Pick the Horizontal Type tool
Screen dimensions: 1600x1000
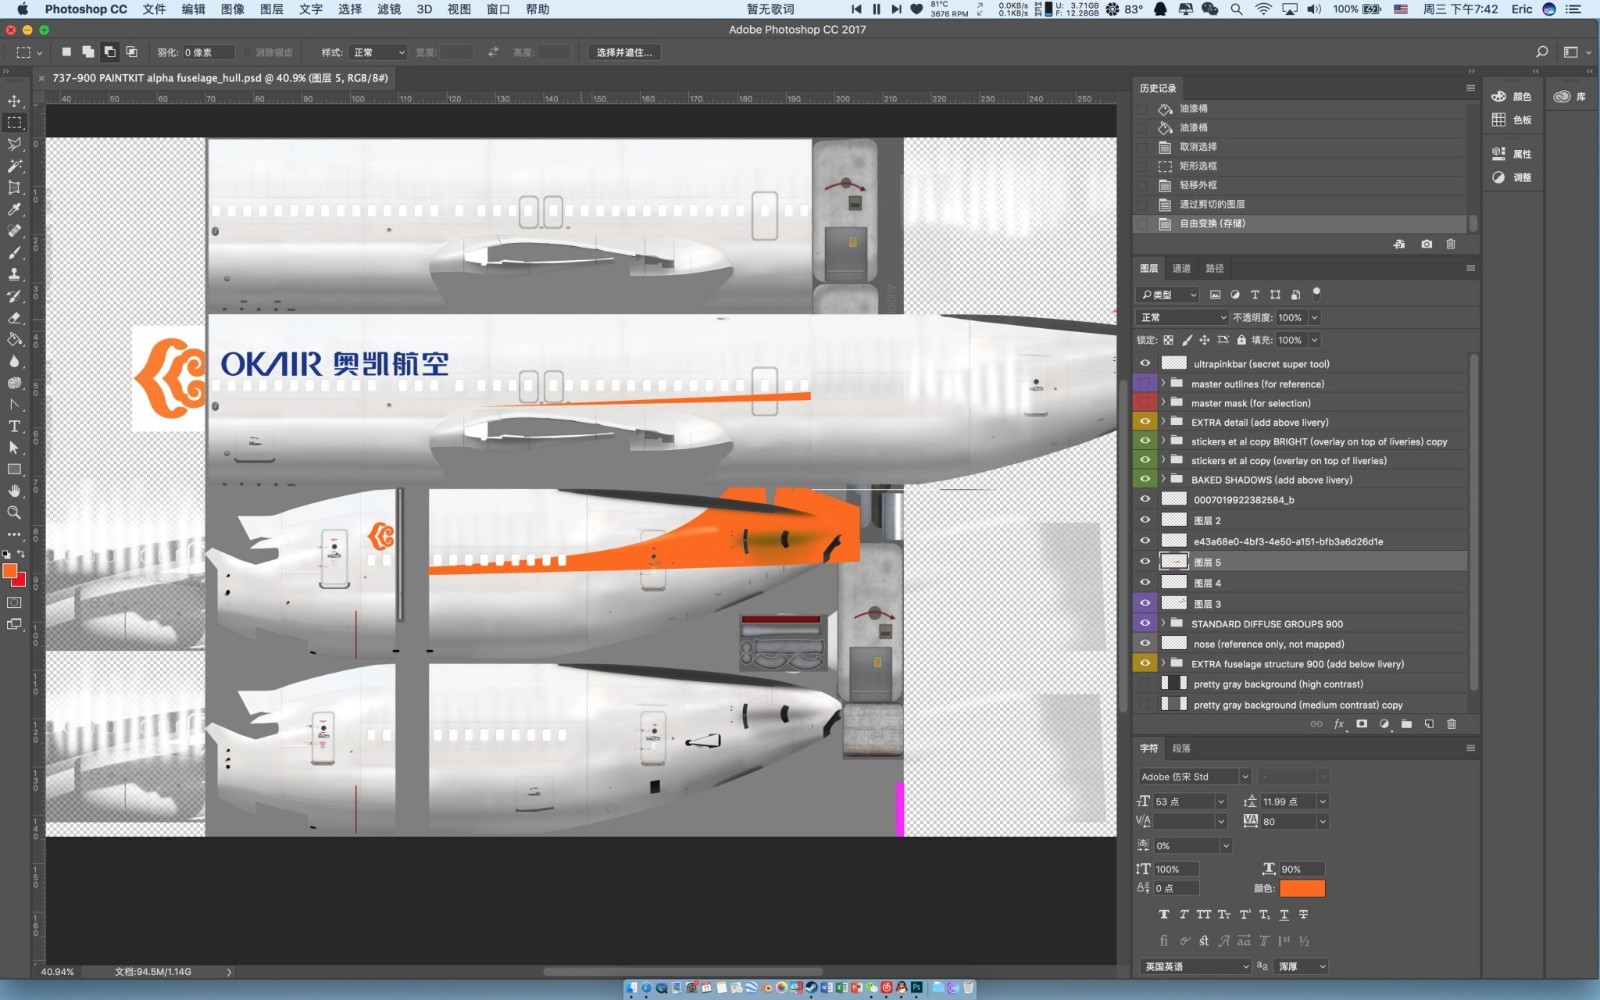pos(14,426)
